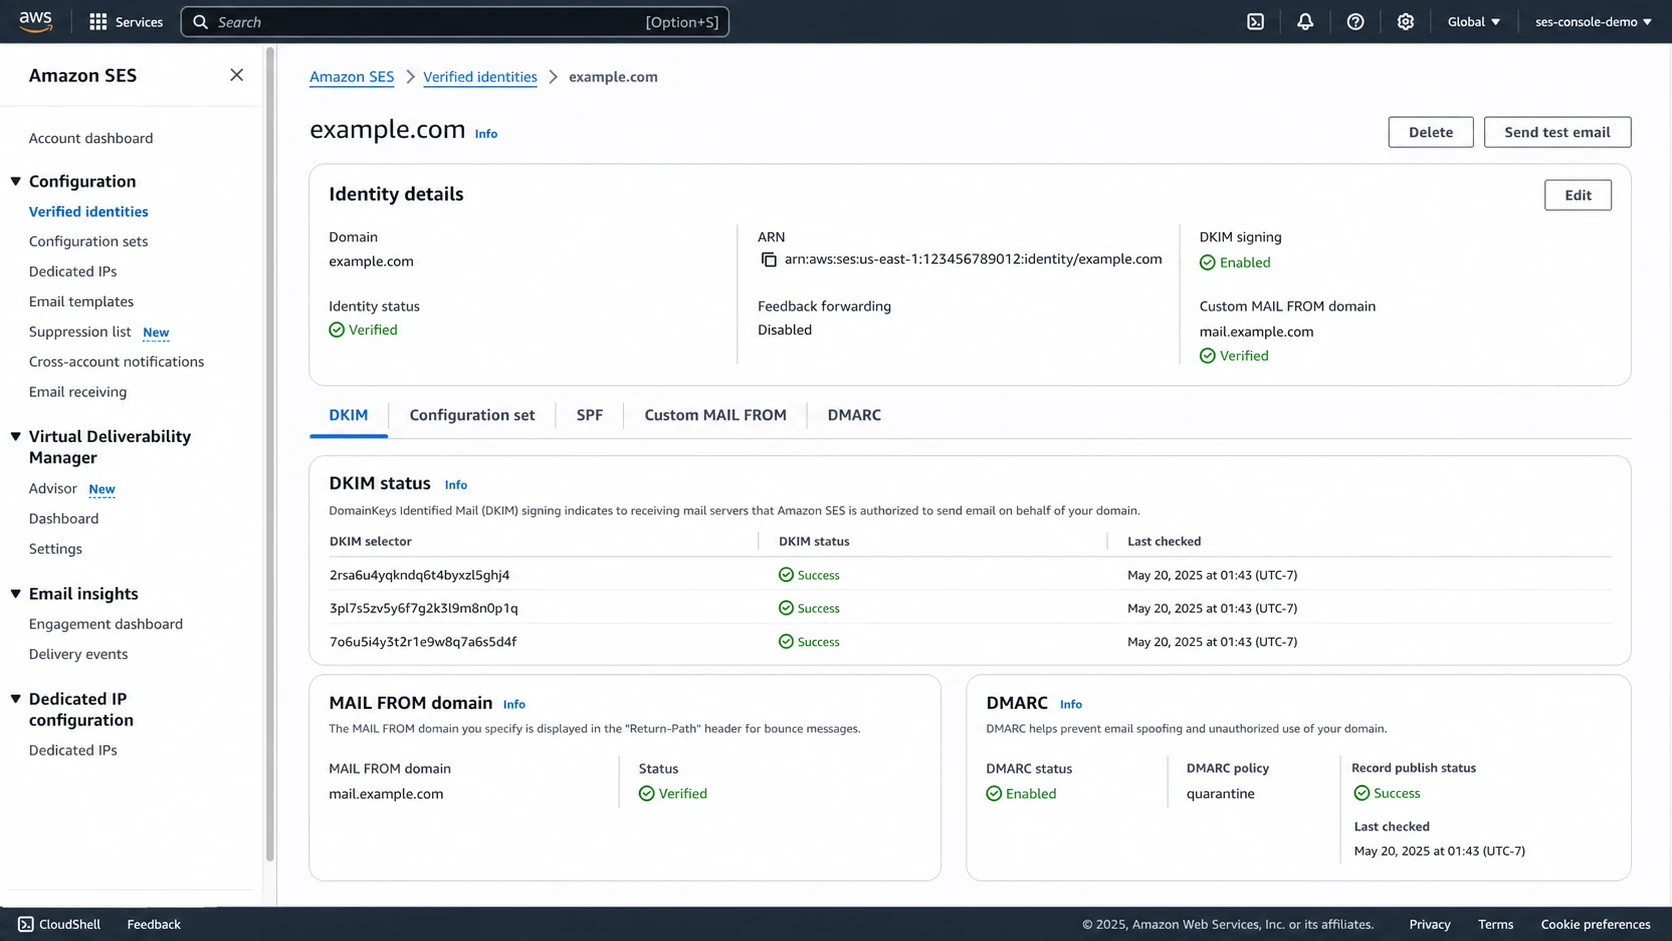Image resolution: width=1672 pixels, height=941 pixels.
Task: Open Engagement dashboard in sidebar
Action: (x=106, y=623)
